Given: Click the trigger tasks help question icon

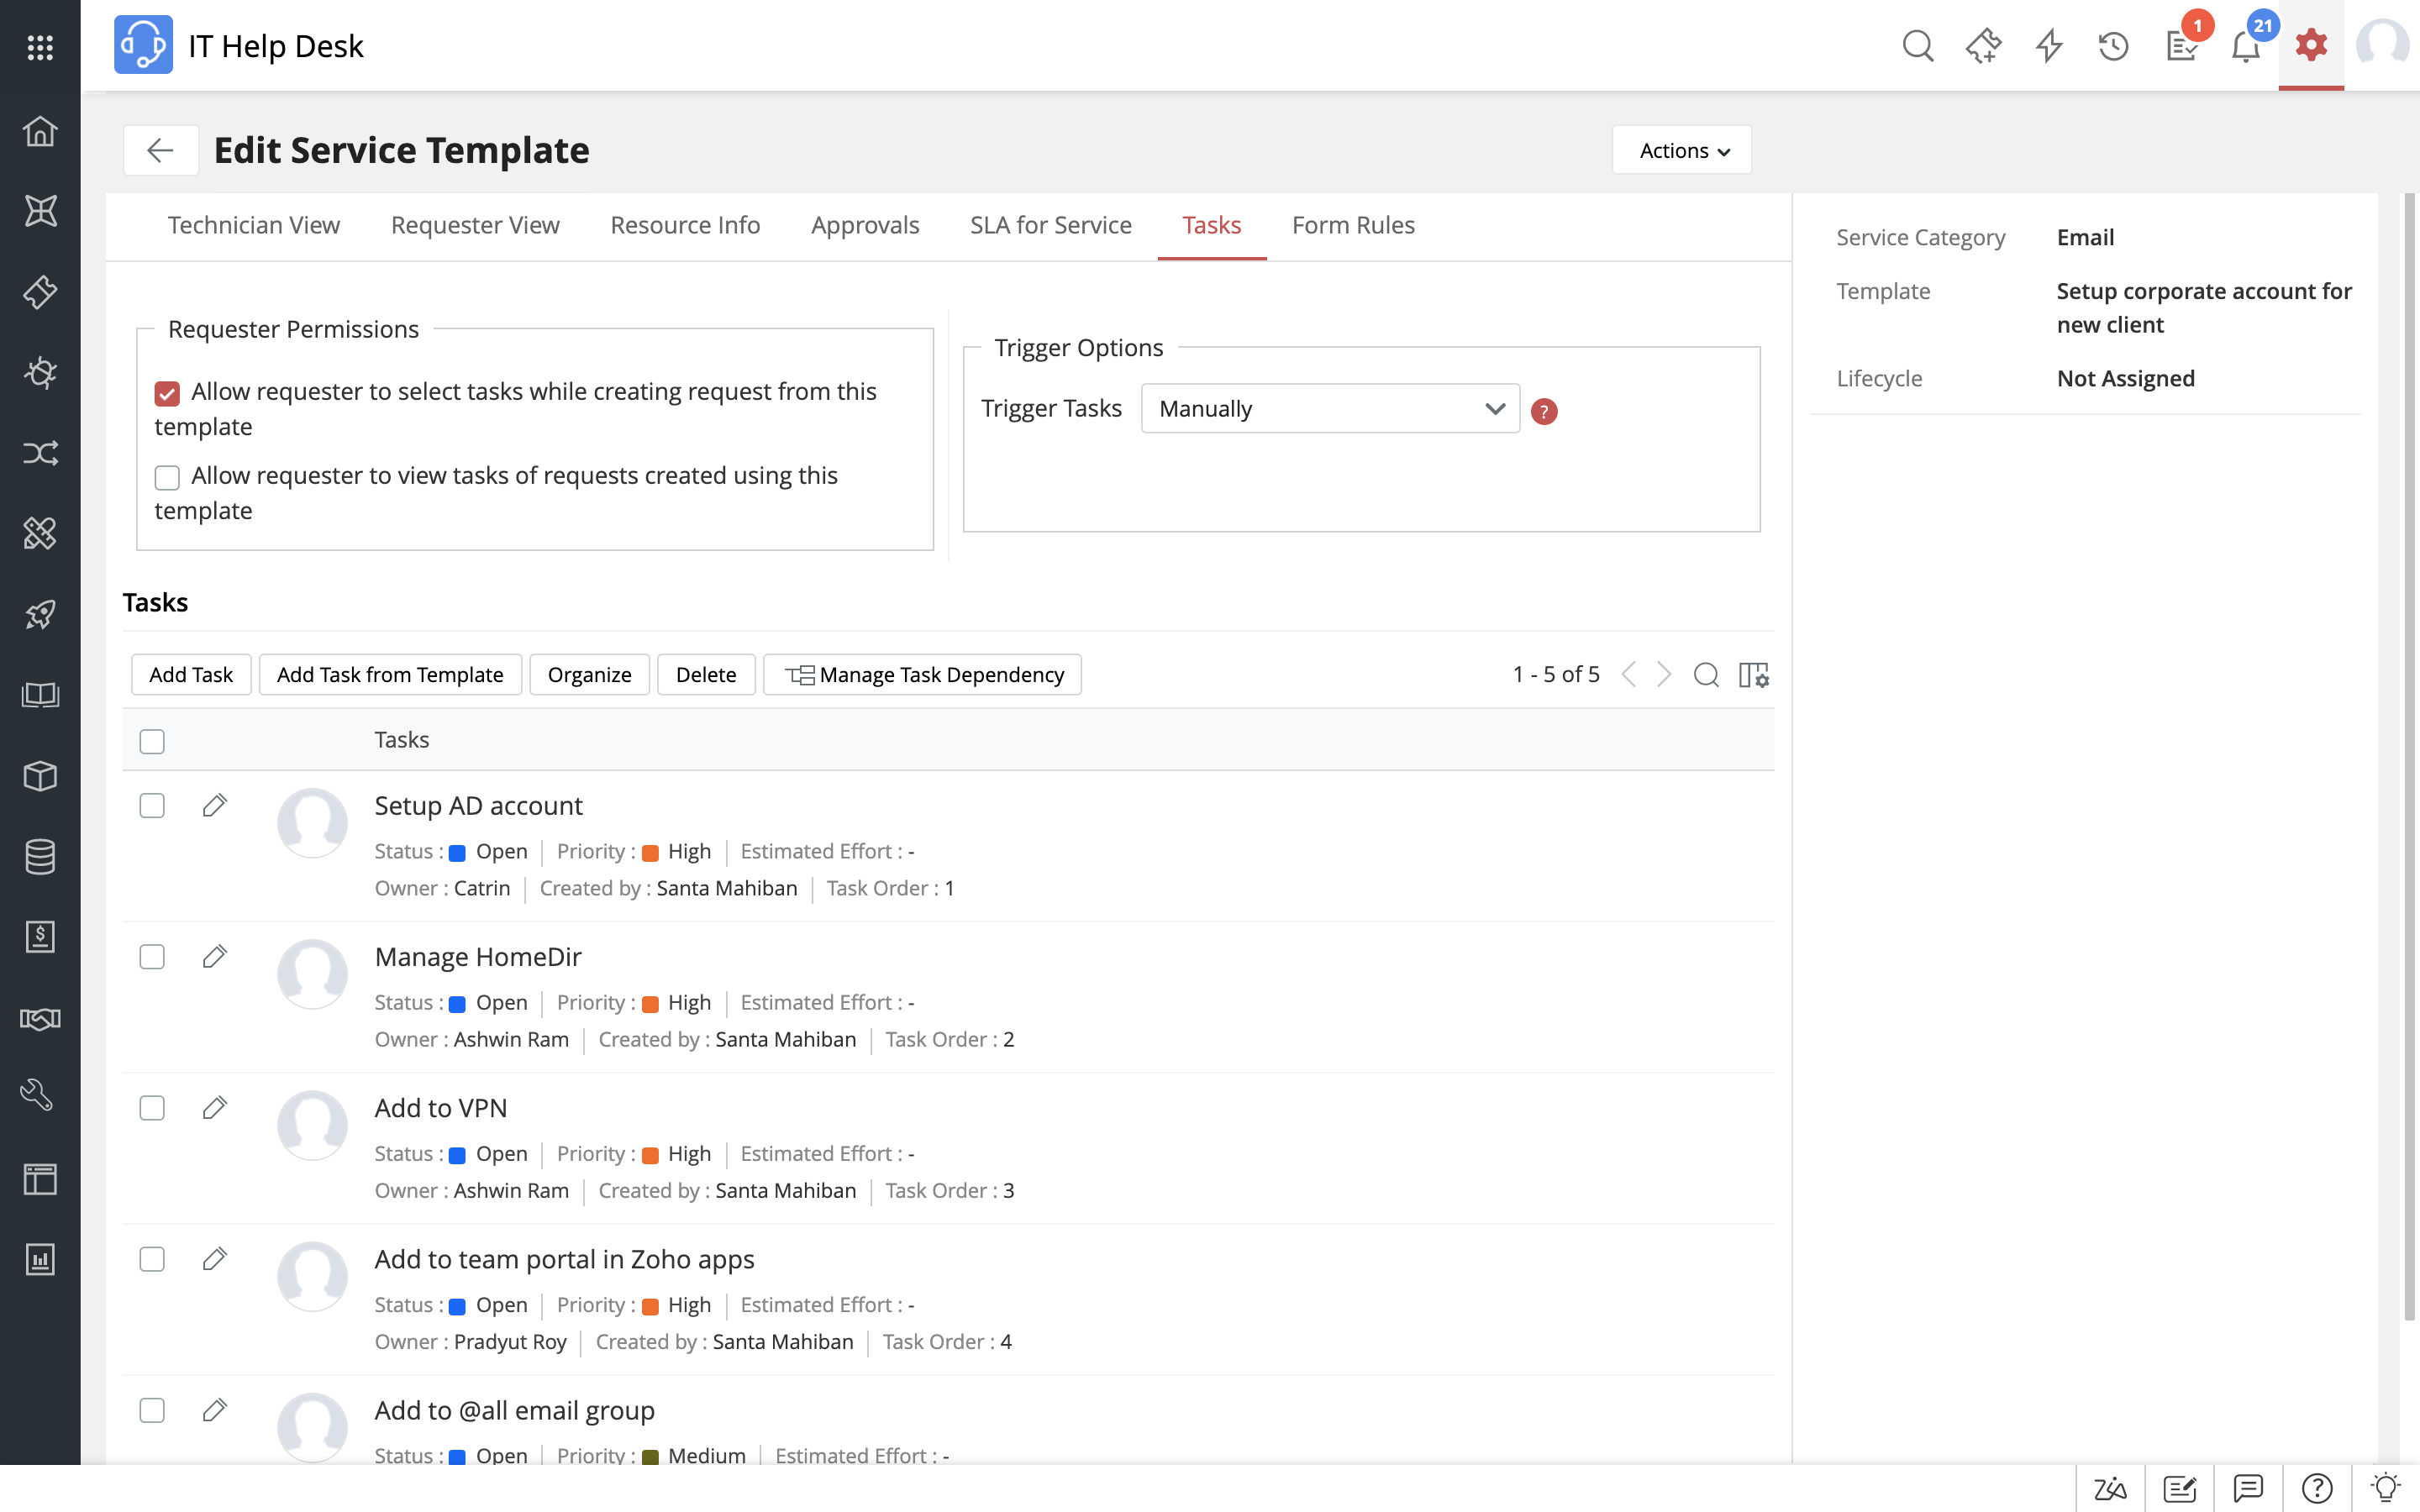Looking at the screenshot, I should 1544,411.
